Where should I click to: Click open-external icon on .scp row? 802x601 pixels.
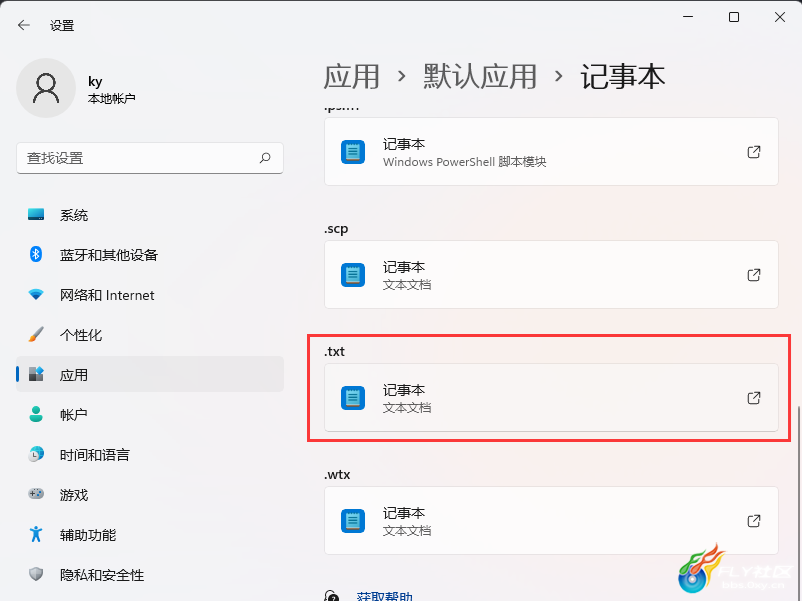tap(754, 275)
